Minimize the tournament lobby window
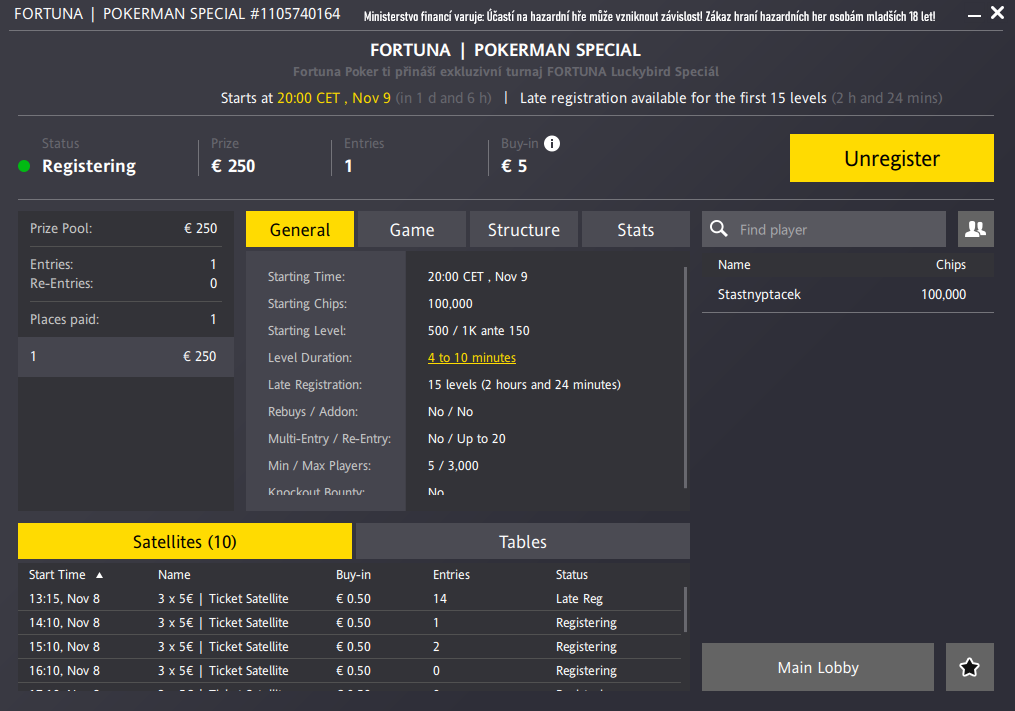 pos(974,14)
